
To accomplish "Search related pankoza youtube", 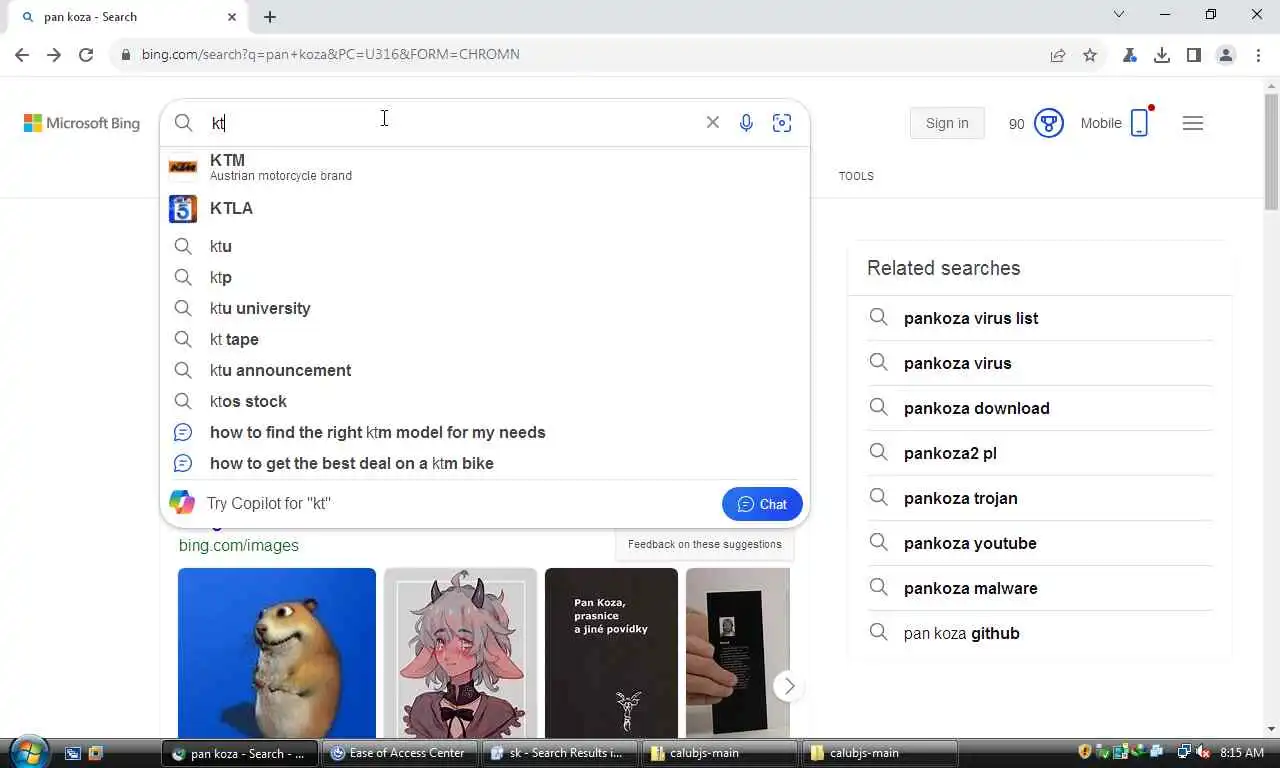I will [x=970, y=543].
